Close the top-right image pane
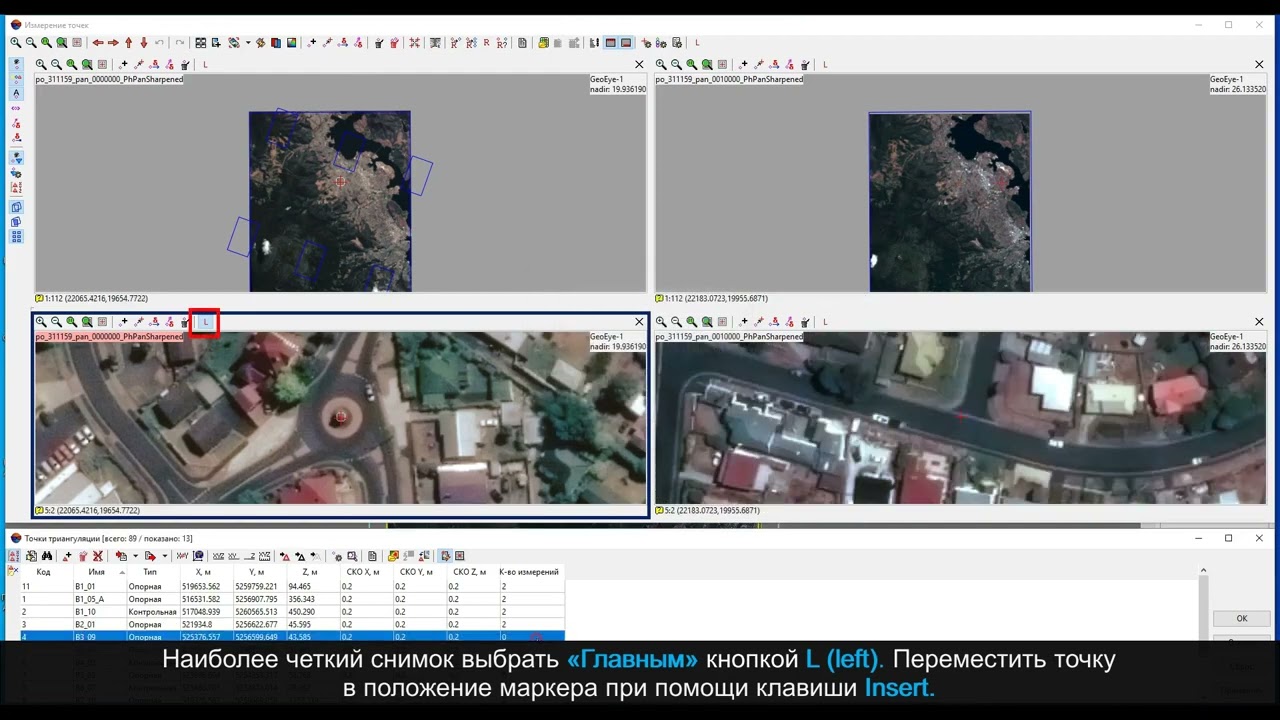 tap(1259, 65)
